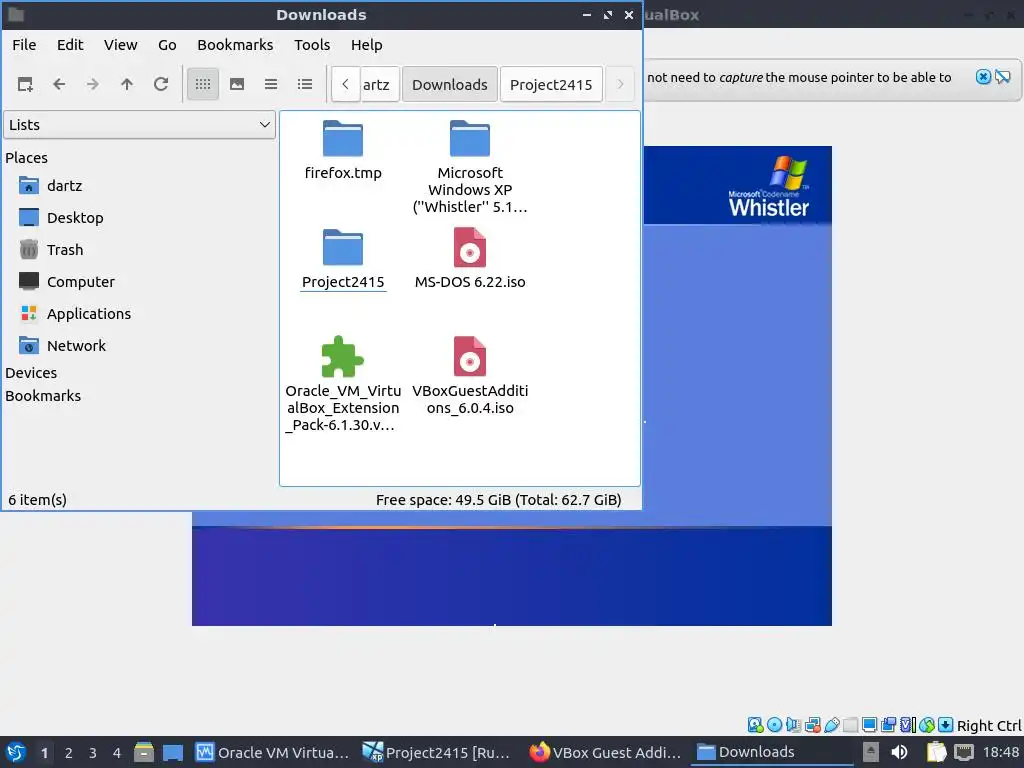Switch to VBox Guest Additions Firefox window
The image size is (1024, 768).
pyautogui.click(x=606, y=752)
